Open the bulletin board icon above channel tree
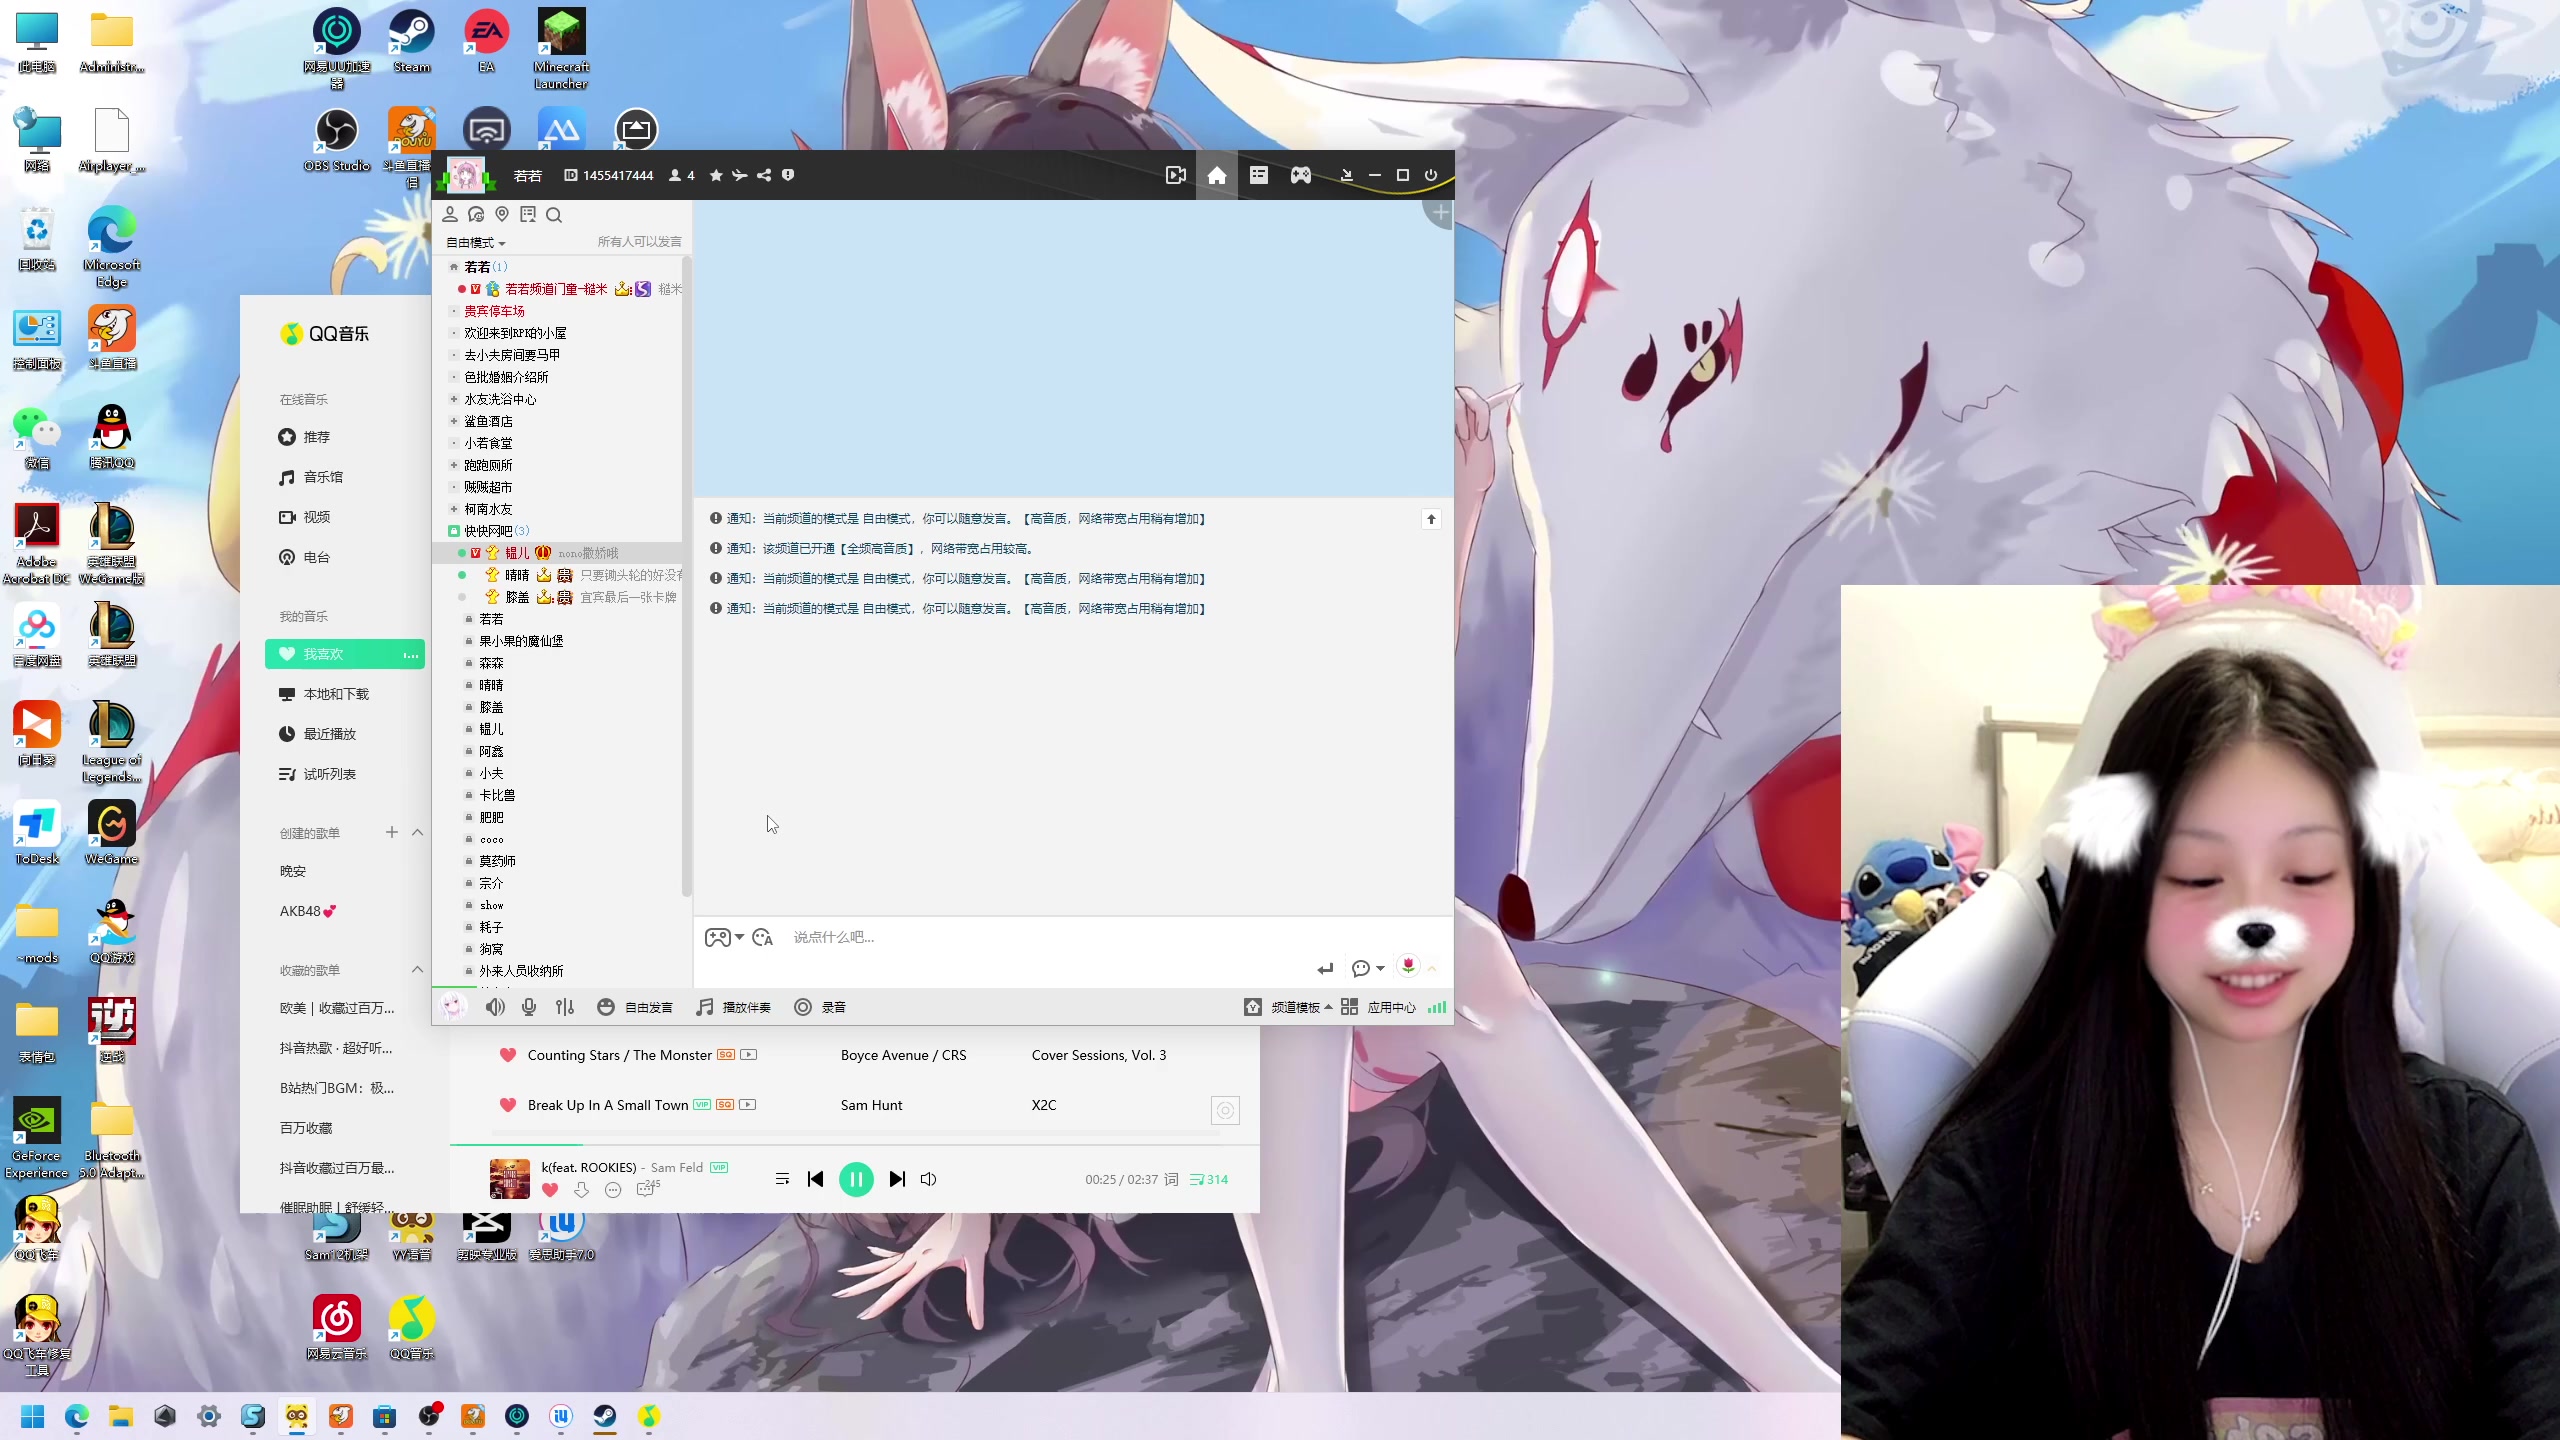 tap(528, 214)
